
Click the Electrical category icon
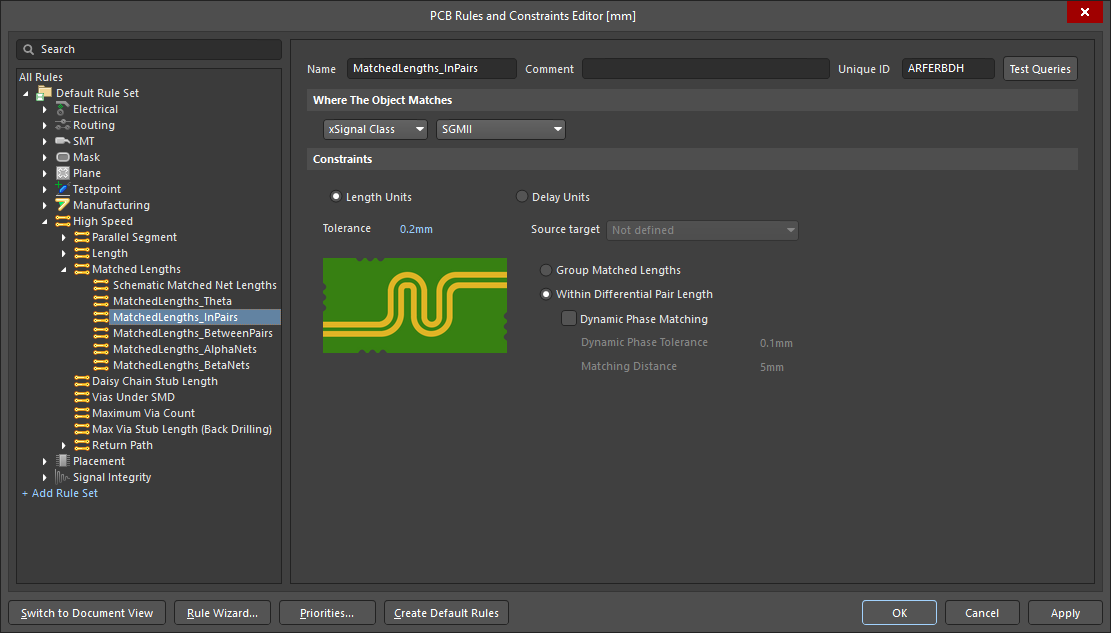pos(62,109)
